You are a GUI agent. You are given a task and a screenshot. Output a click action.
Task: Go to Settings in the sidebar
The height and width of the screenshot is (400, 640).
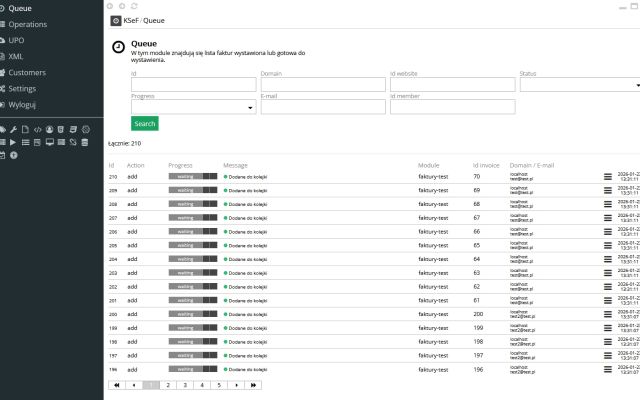(x=22, y=88)
